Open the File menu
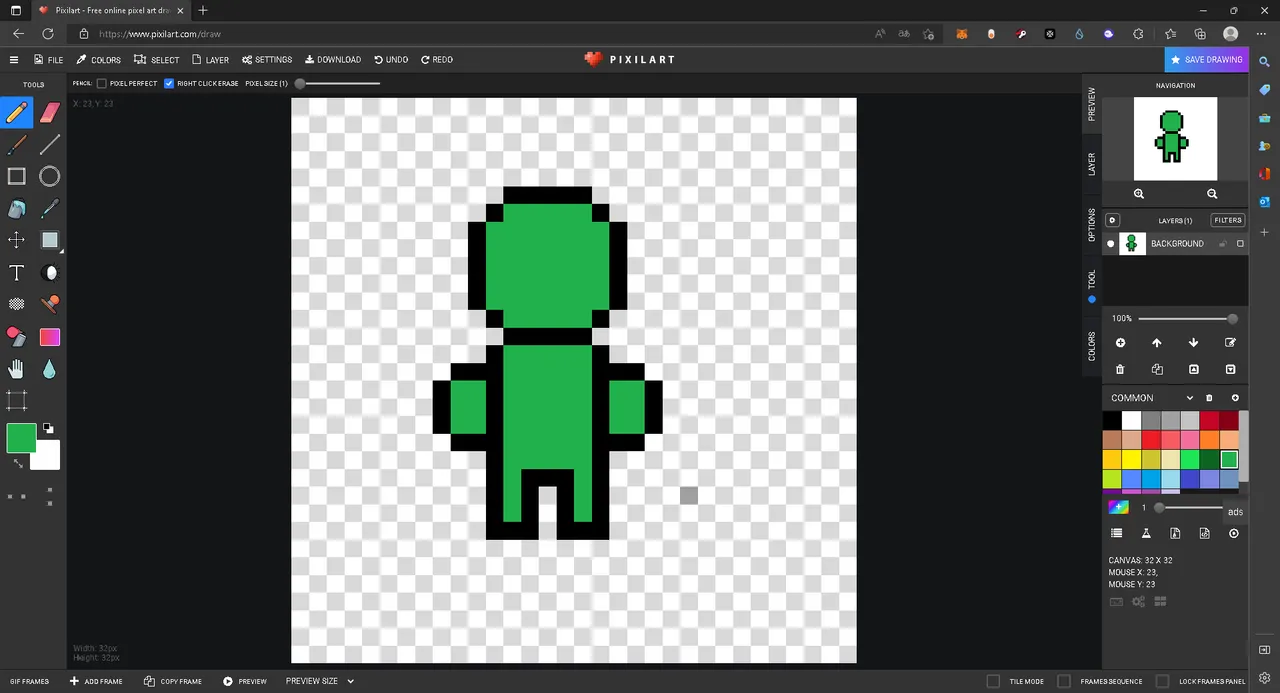 [x=48, y=60]
